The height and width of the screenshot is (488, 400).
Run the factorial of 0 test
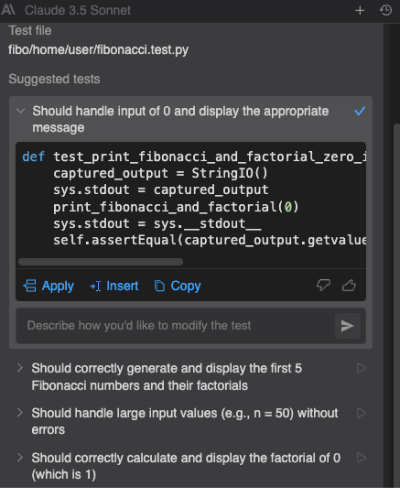pos(361,458)
